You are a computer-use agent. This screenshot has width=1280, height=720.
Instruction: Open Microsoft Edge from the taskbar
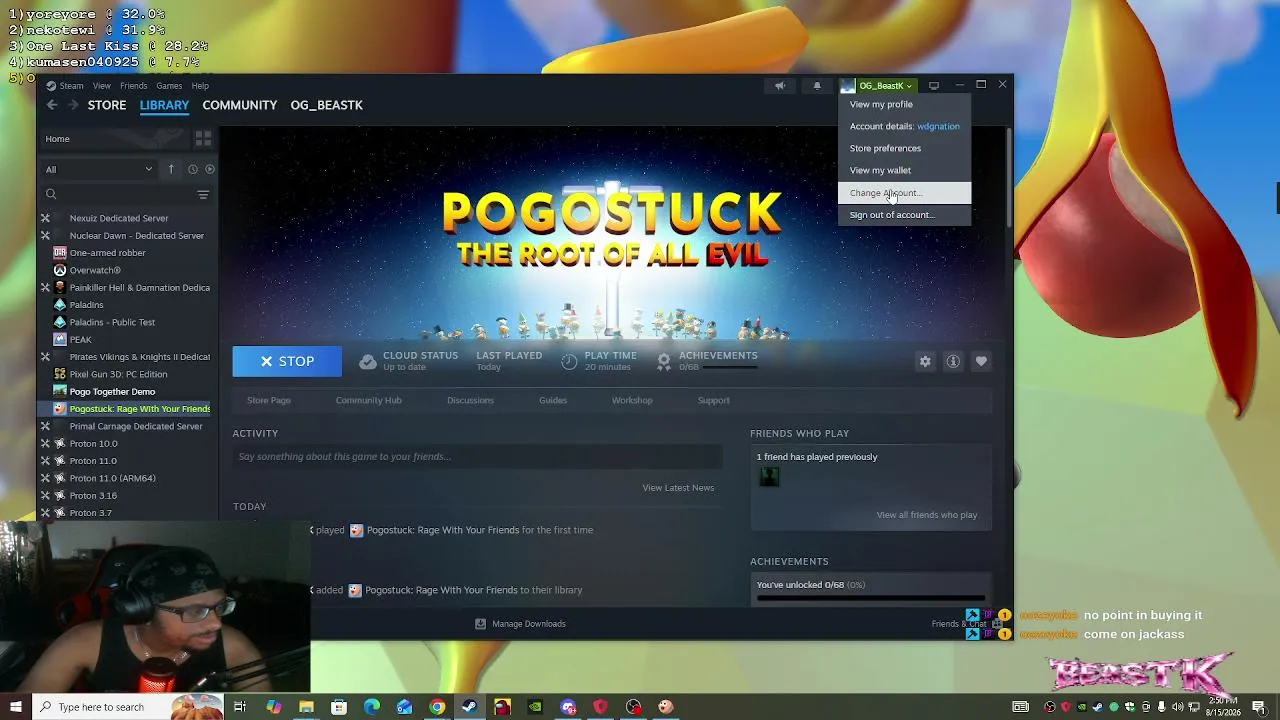(x=372, y=707)
